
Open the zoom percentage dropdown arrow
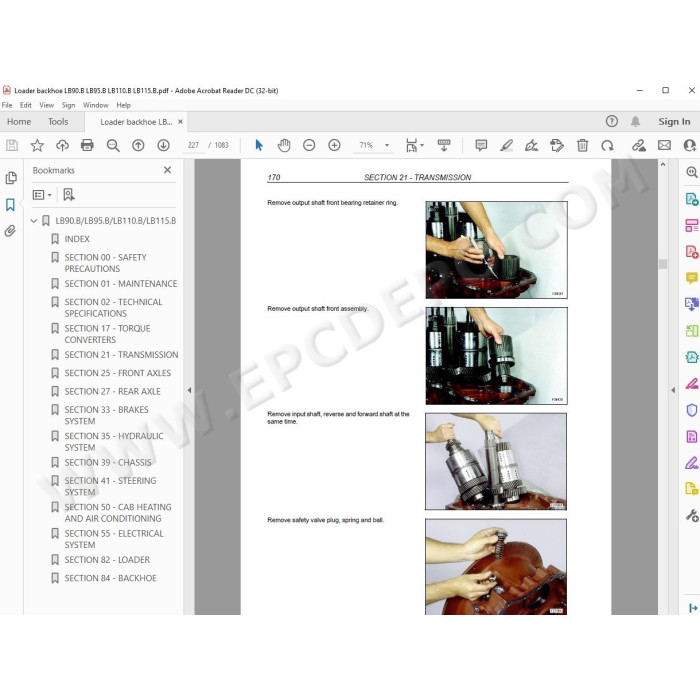pos(387,145)
